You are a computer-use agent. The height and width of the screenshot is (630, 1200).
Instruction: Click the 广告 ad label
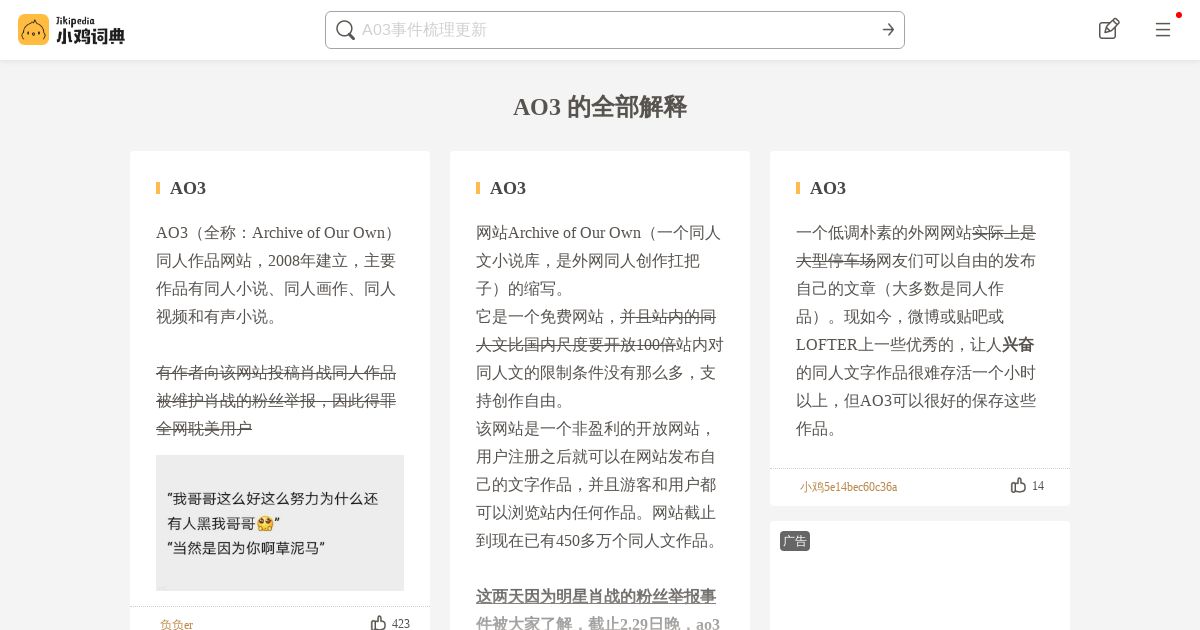795,541
